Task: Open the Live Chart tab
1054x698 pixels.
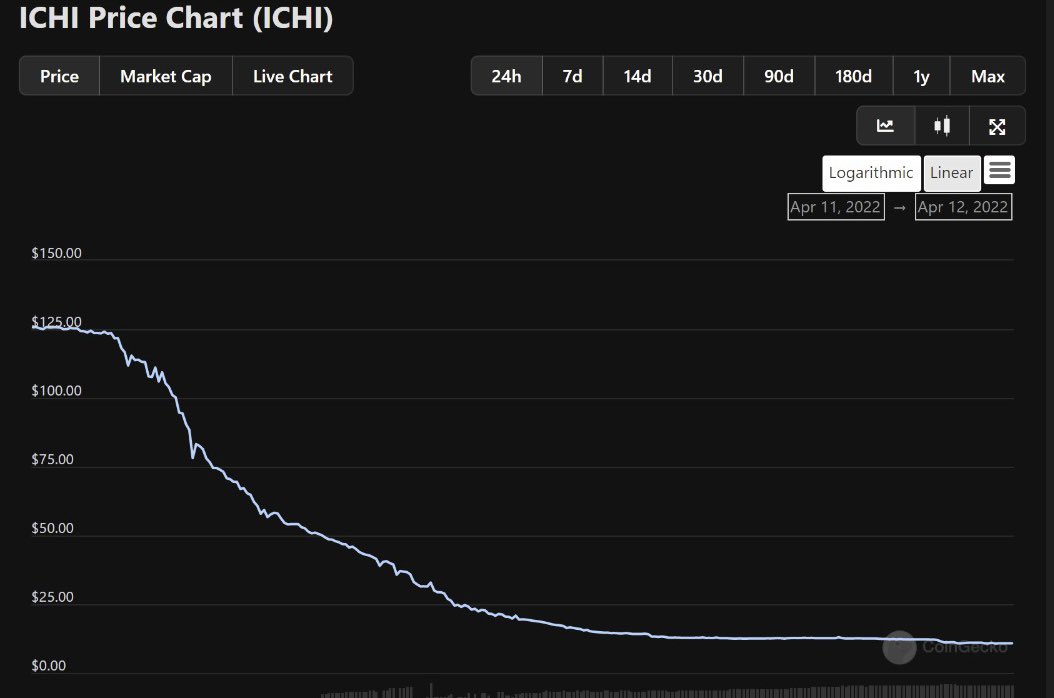Action: [x=292, y=75]
